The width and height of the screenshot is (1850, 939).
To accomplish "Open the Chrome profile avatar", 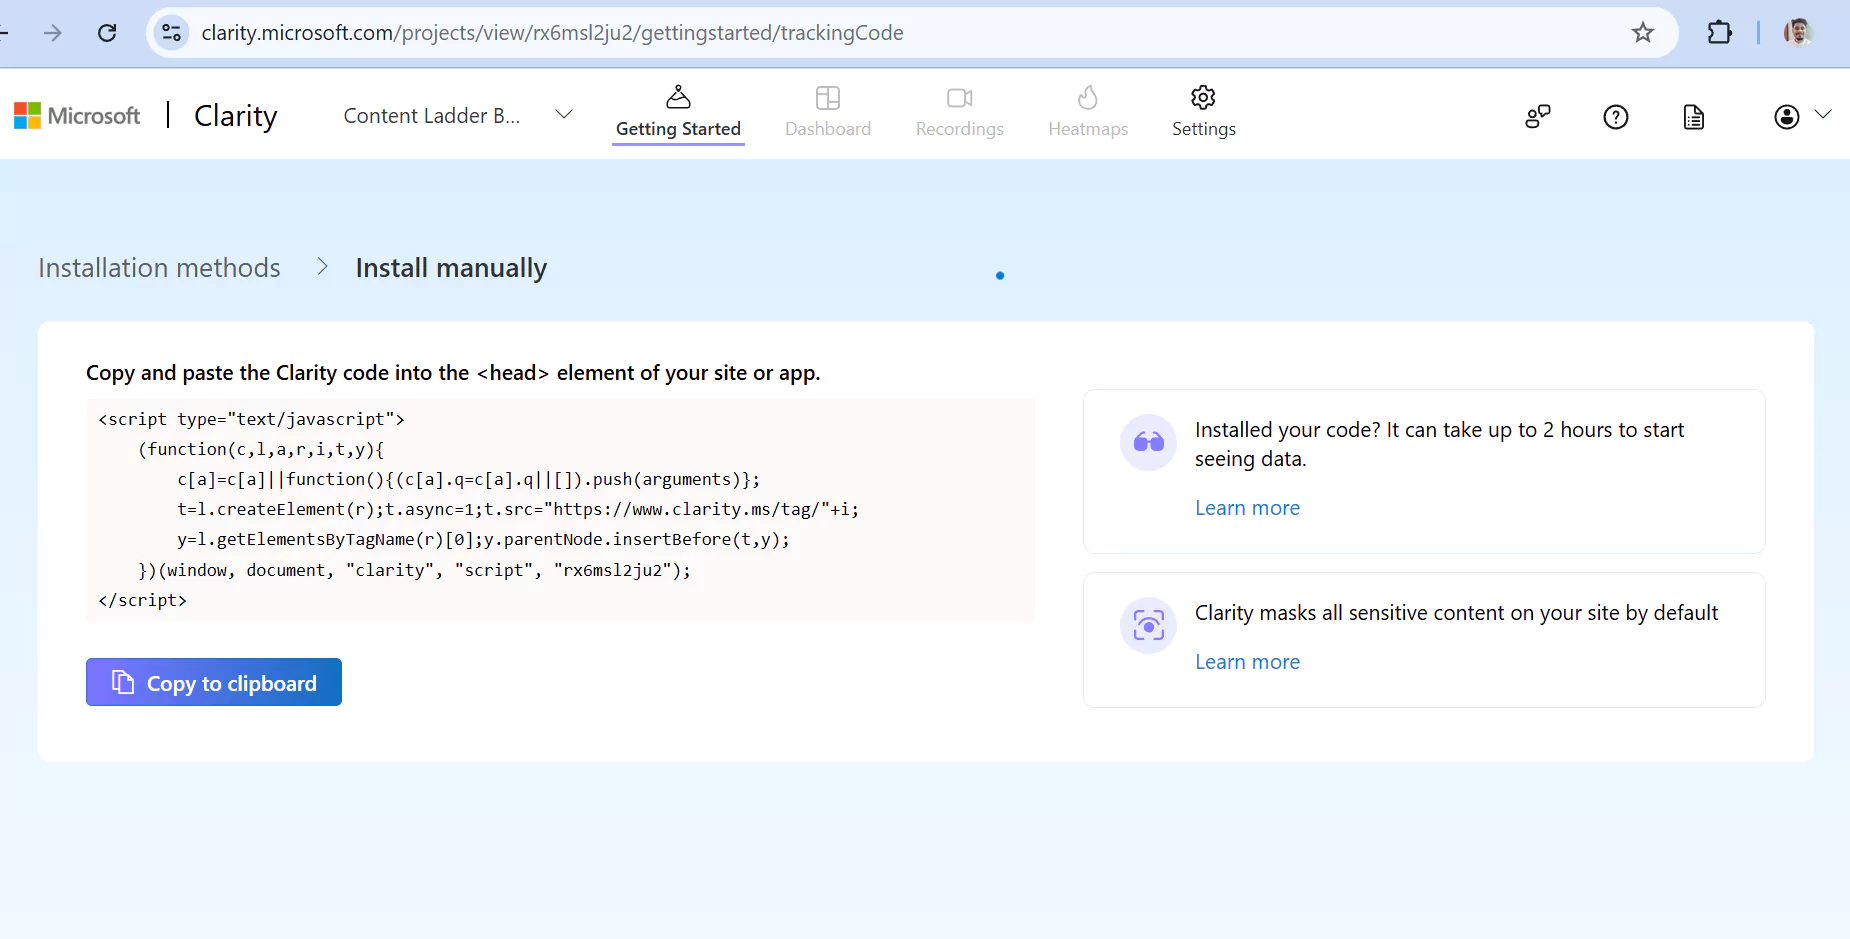I will [1798, 33].
